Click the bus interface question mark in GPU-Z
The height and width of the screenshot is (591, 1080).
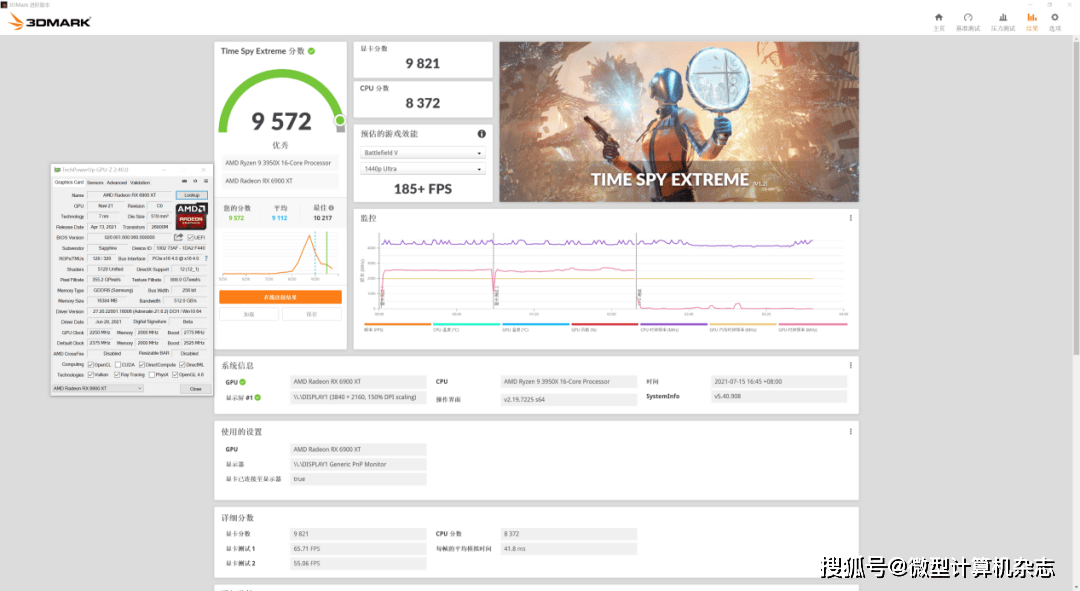206,258
